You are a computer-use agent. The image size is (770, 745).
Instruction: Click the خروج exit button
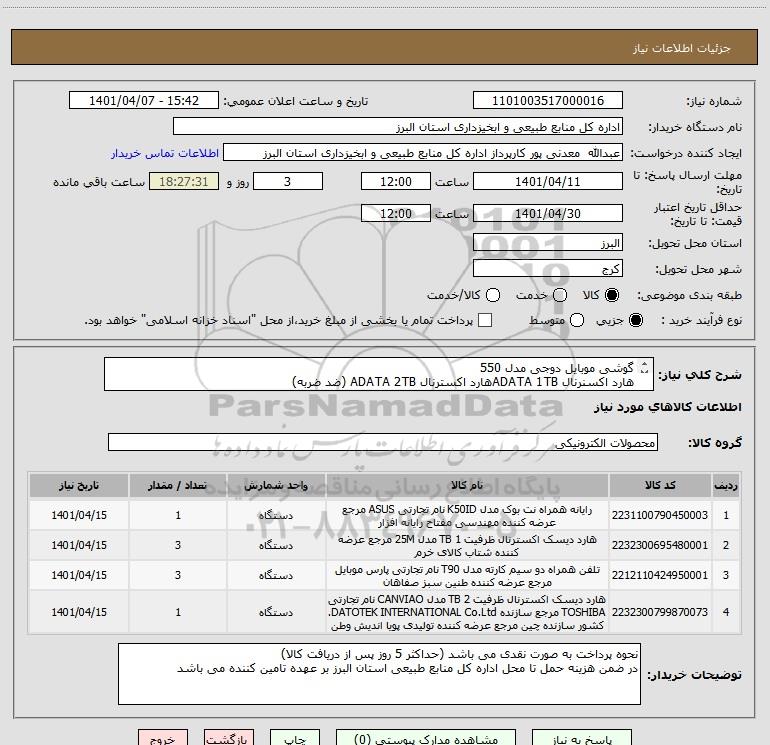click(x=163, y=738)
